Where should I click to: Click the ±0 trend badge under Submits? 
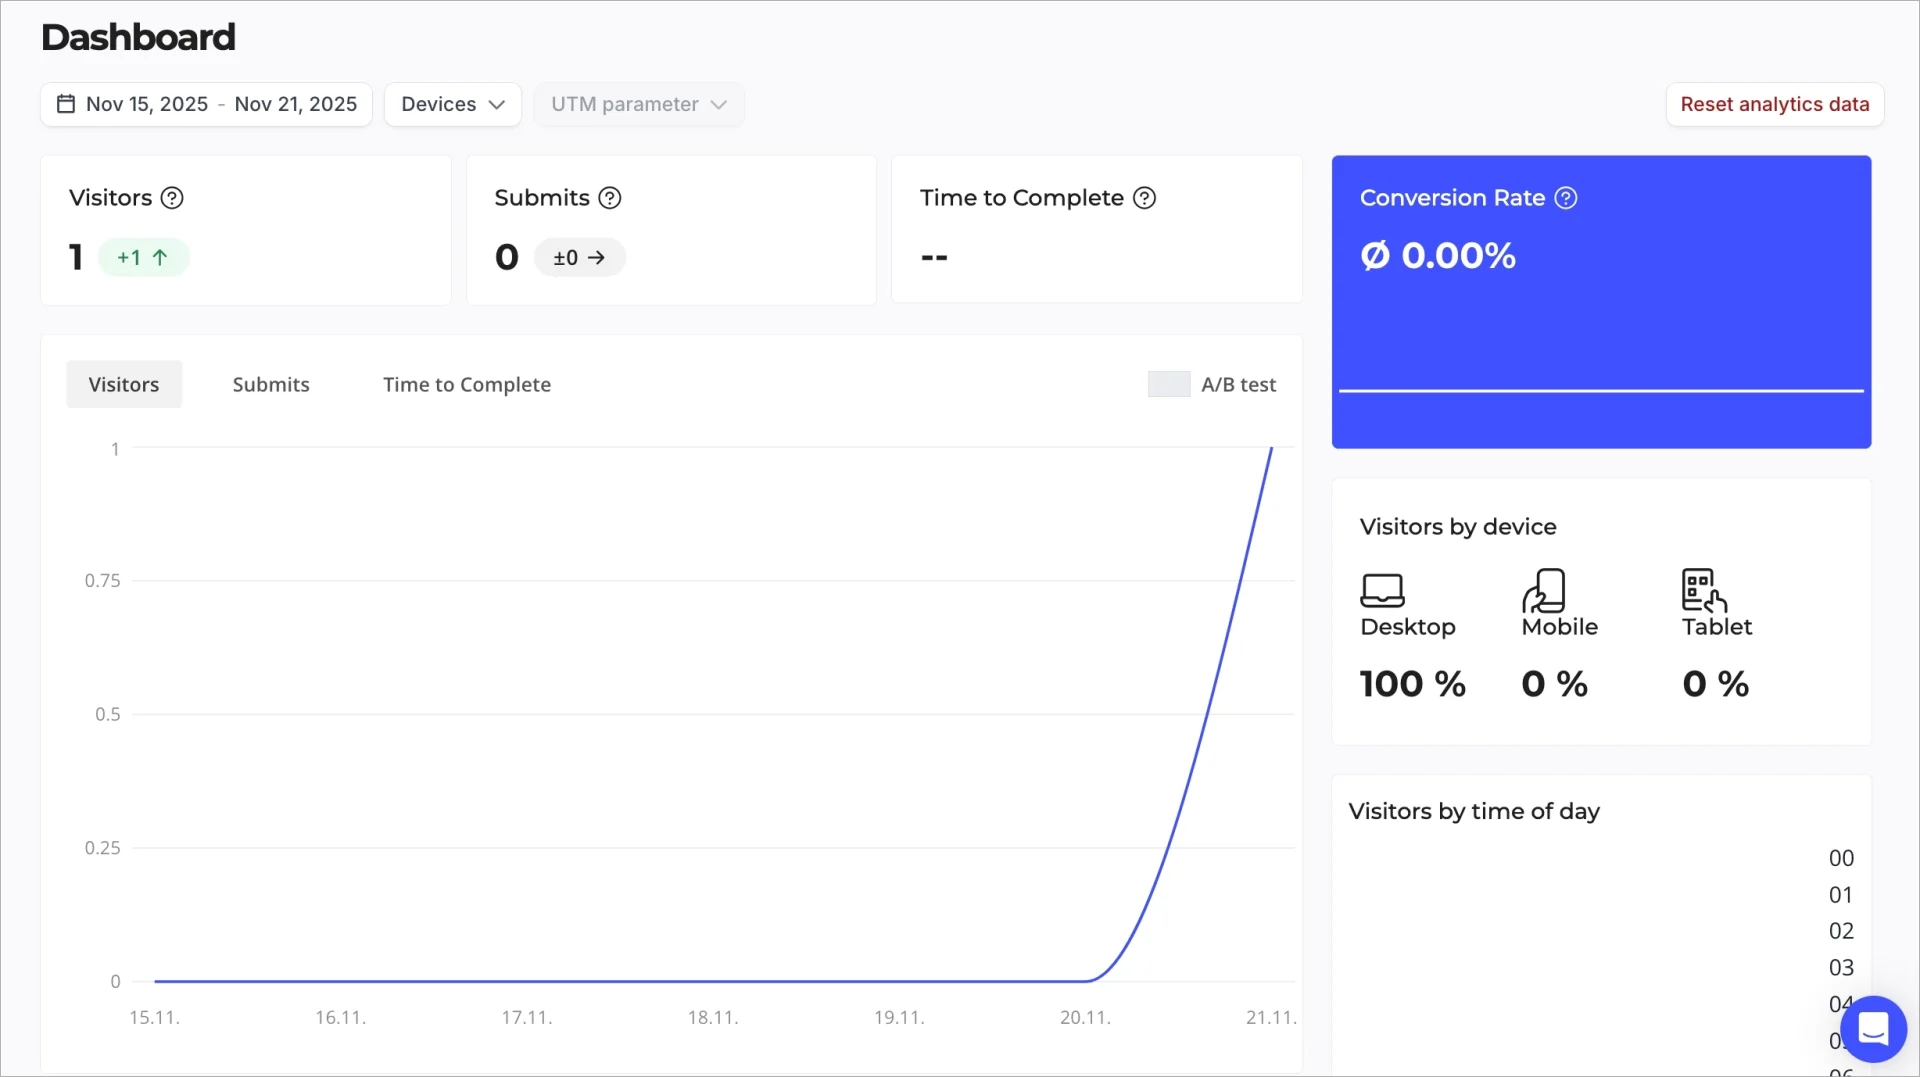tap(579, 257)
